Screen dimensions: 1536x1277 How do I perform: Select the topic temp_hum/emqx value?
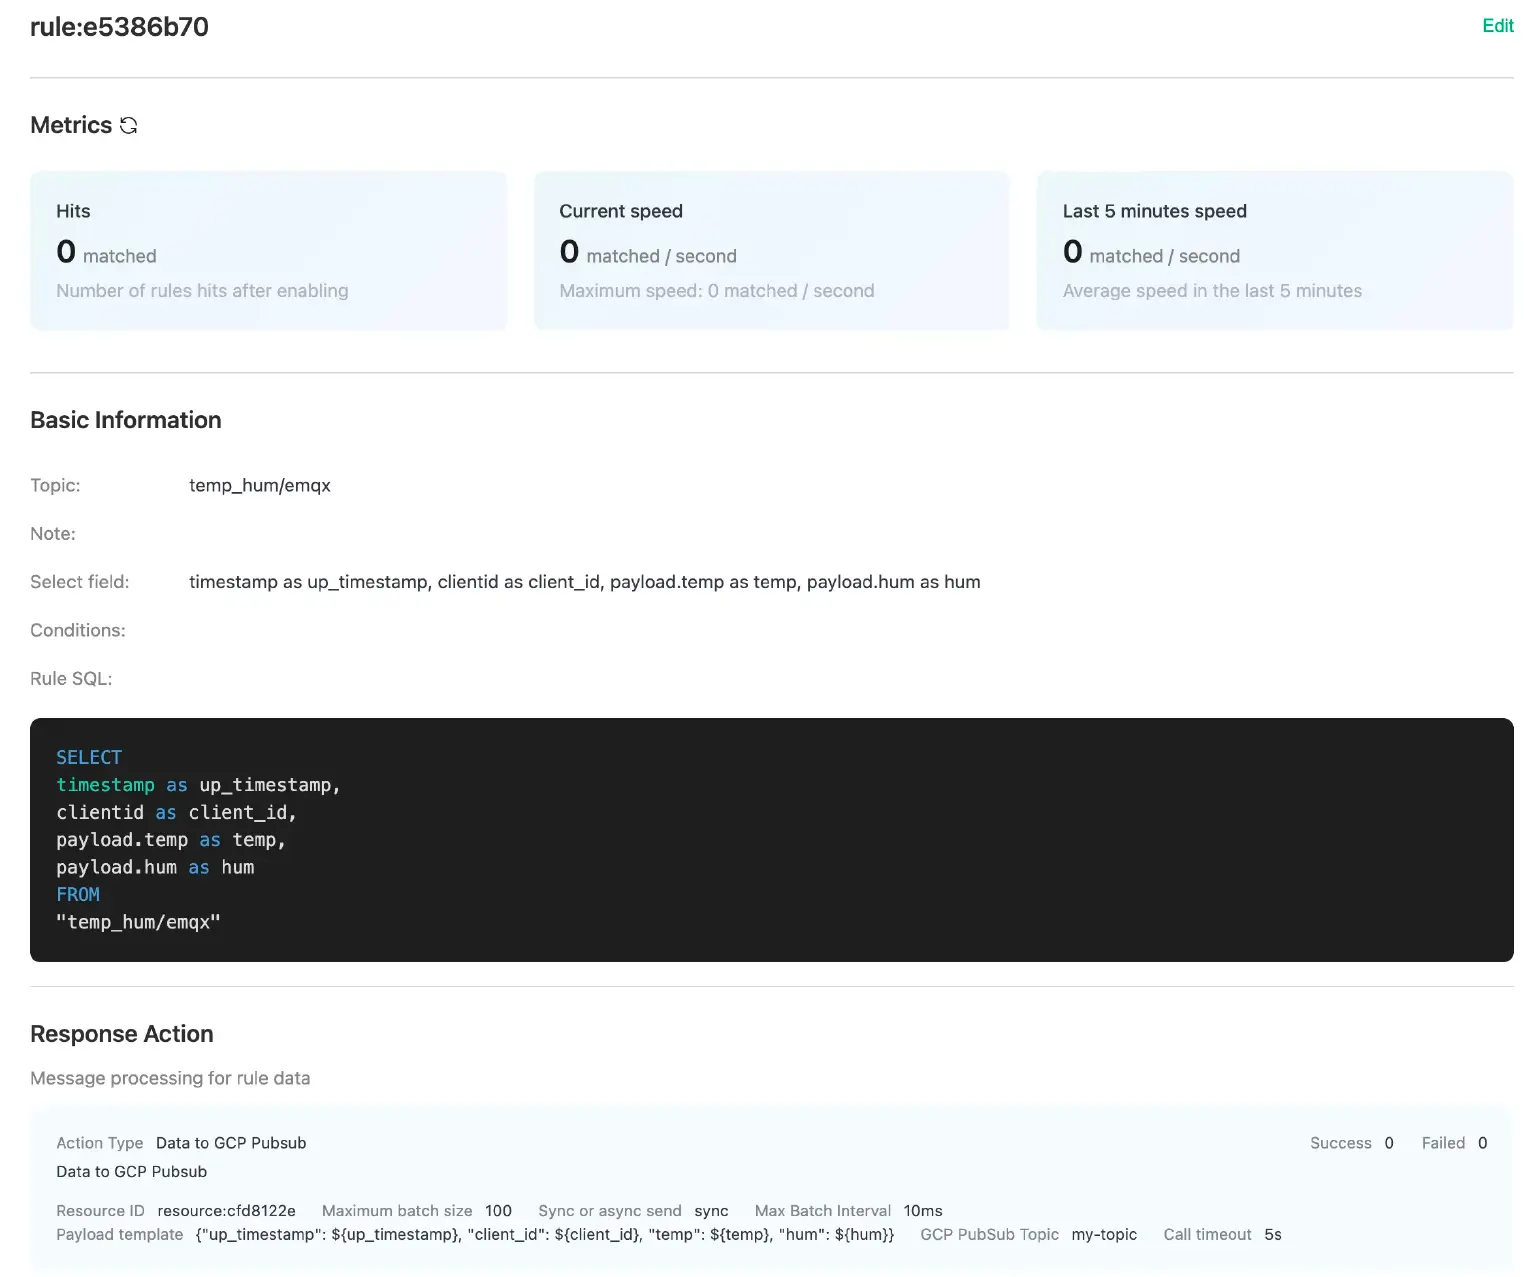(x=260, y=485)
